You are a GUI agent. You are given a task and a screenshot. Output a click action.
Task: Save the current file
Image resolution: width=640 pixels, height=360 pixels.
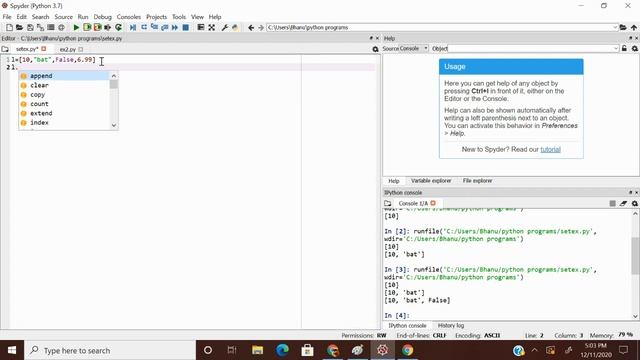(x=30, y=27)
